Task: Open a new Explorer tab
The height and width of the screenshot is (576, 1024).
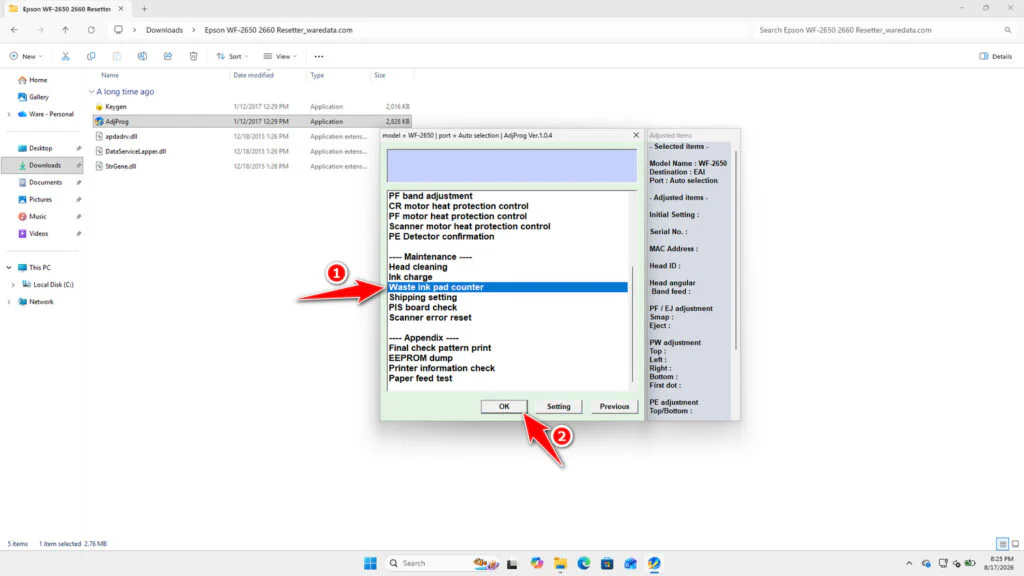Action: coord(144,9)
